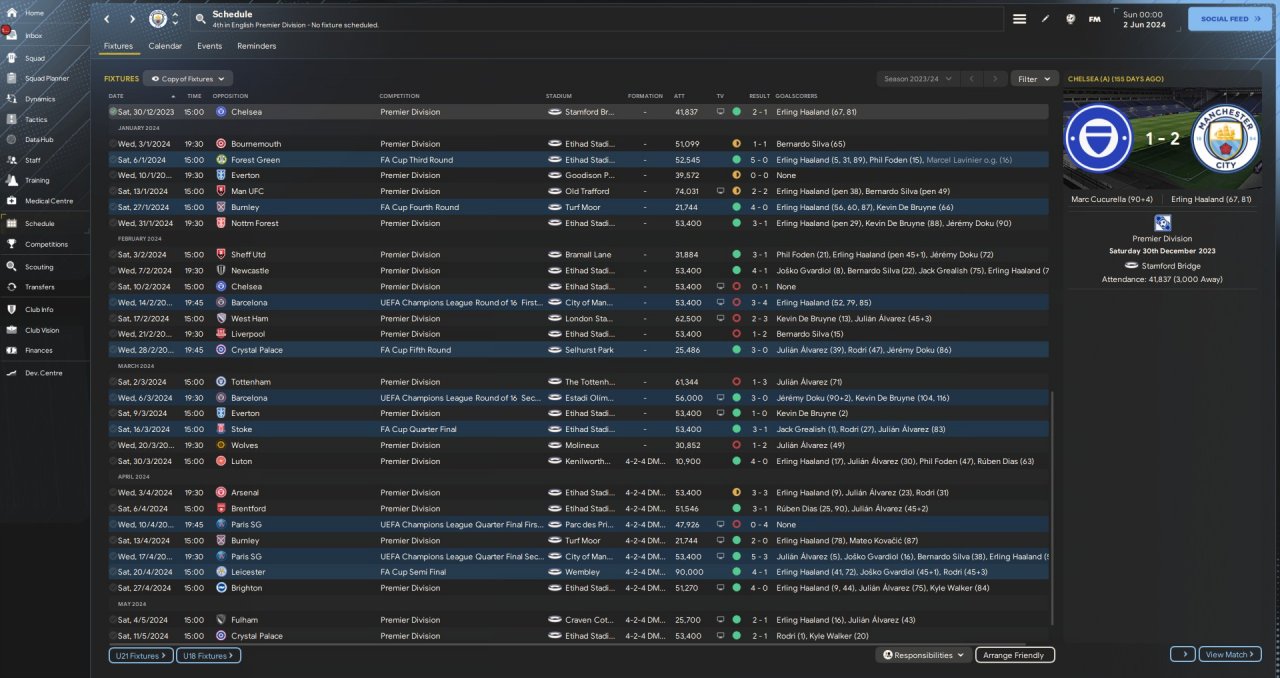Screen dimensions: 1280x678
Task: Sort by Opposition column header
Action: point(230,96)
